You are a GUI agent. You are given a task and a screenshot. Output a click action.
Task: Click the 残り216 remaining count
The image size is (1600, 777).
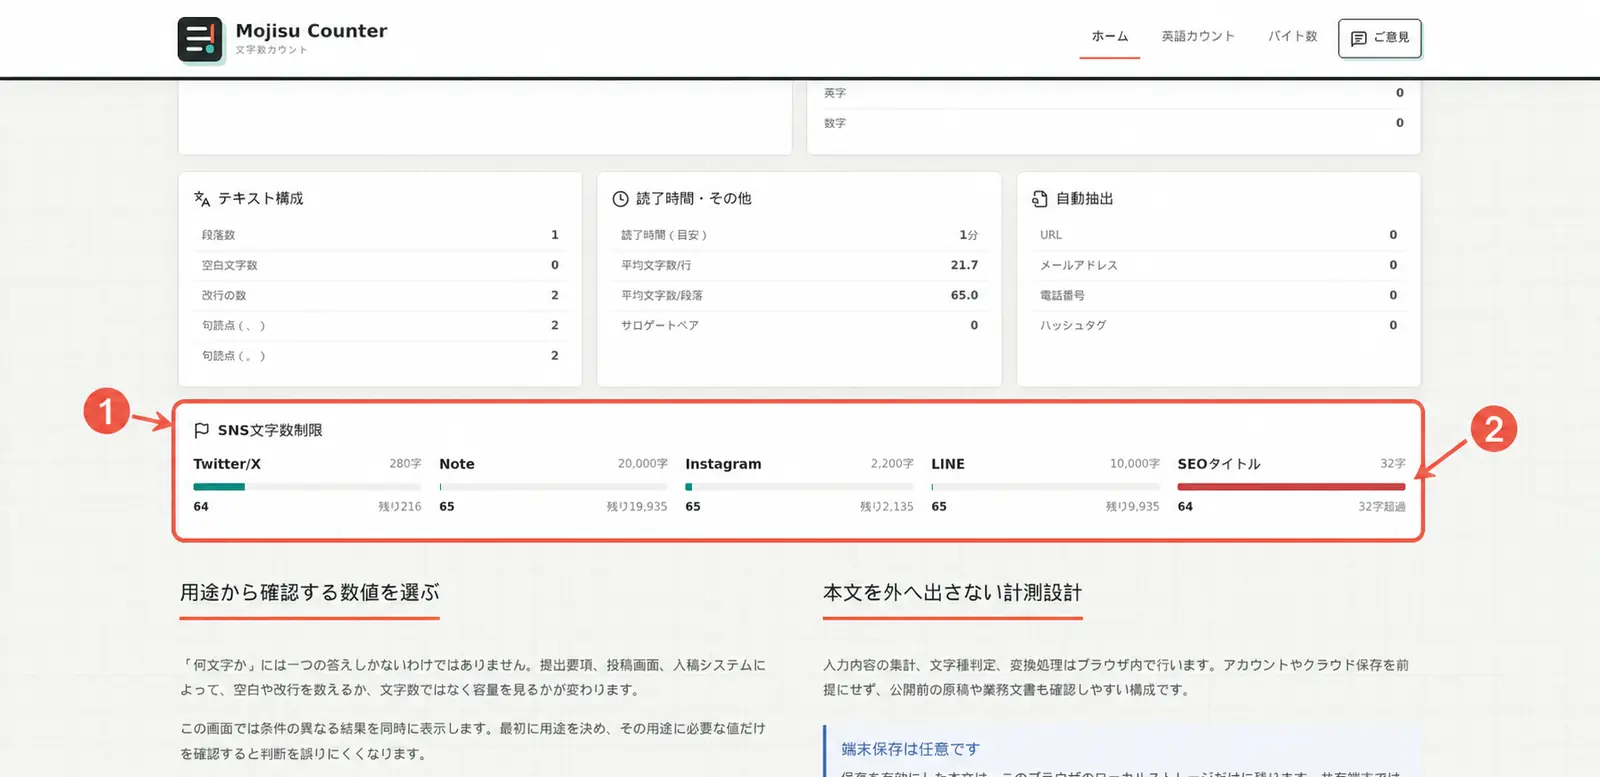pyautogui.click(x=400, y=507)
